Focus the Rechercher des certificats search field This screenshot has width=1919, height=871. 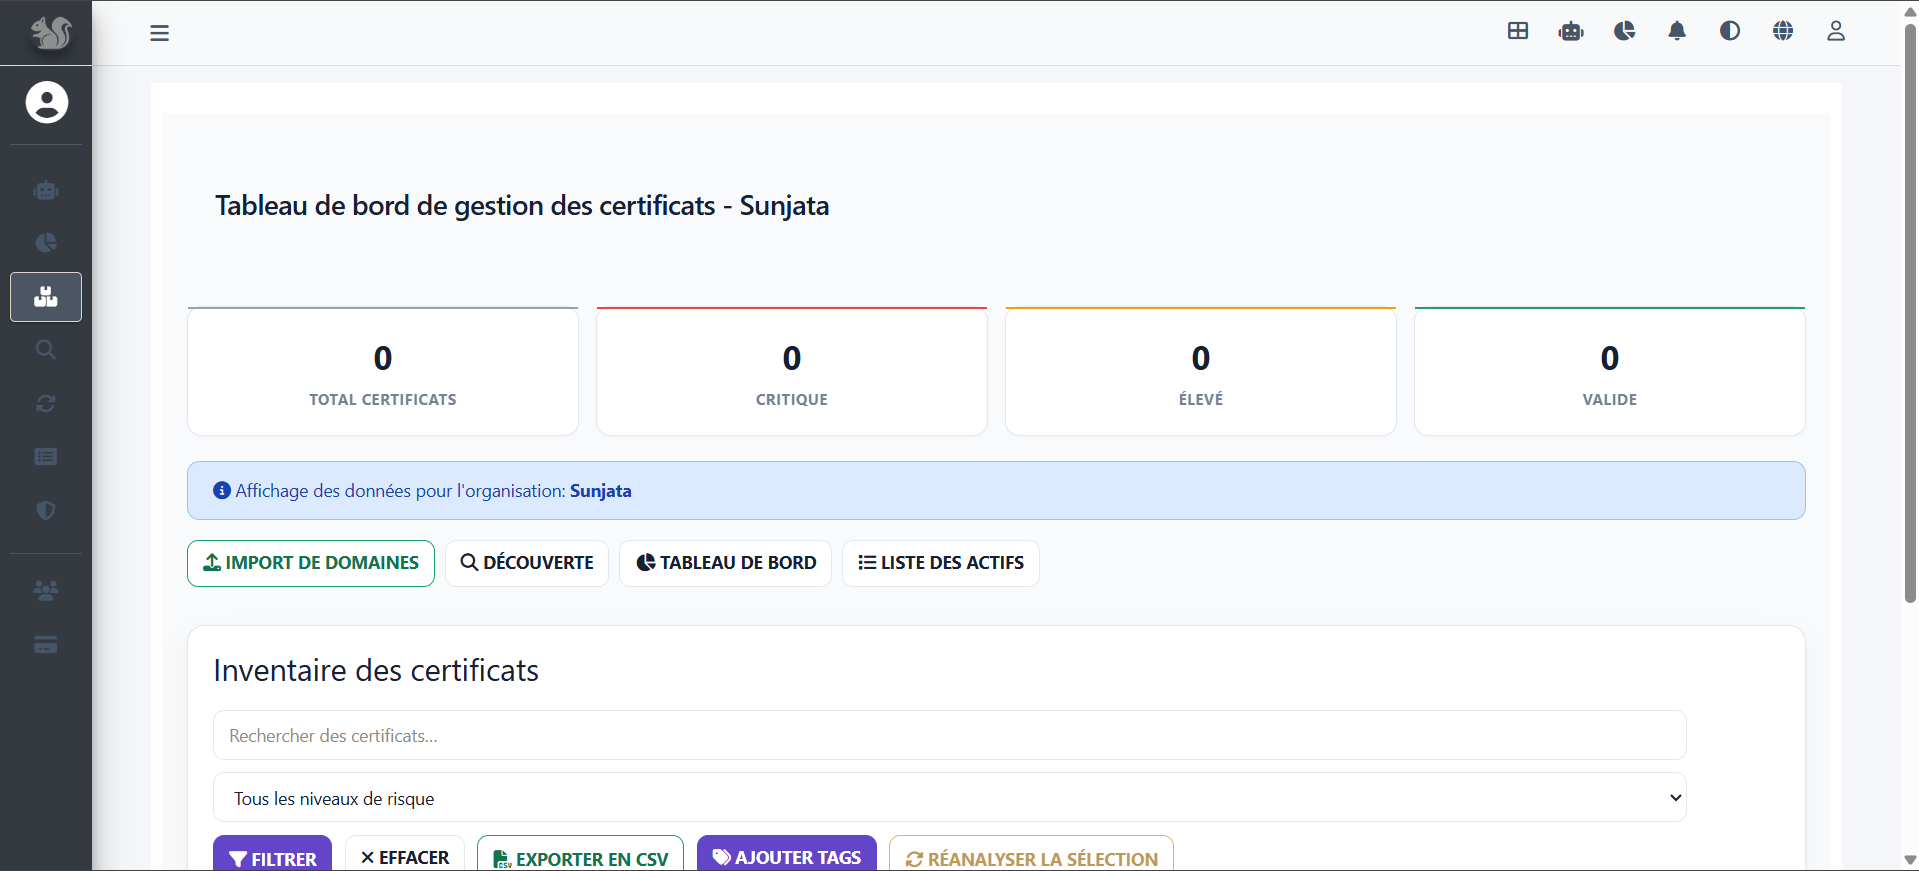point(950,735)
